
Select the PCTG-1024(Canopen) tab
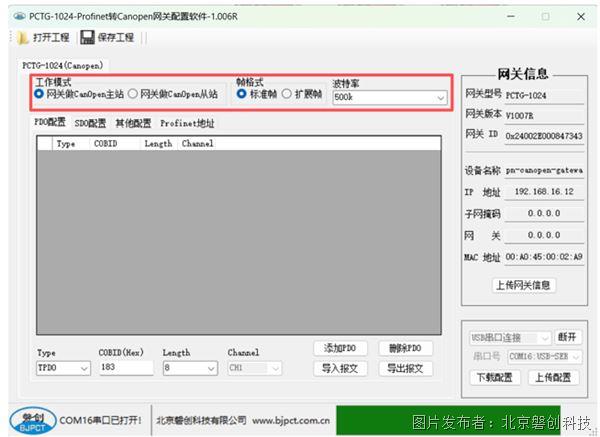(63, 65)
